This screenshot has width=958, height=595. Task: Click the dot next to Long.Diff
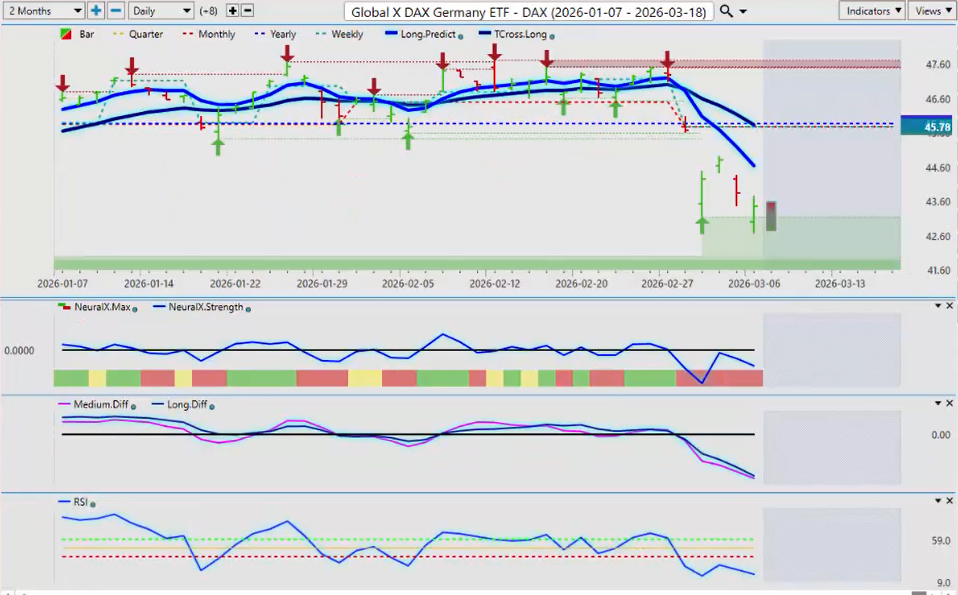212,407
